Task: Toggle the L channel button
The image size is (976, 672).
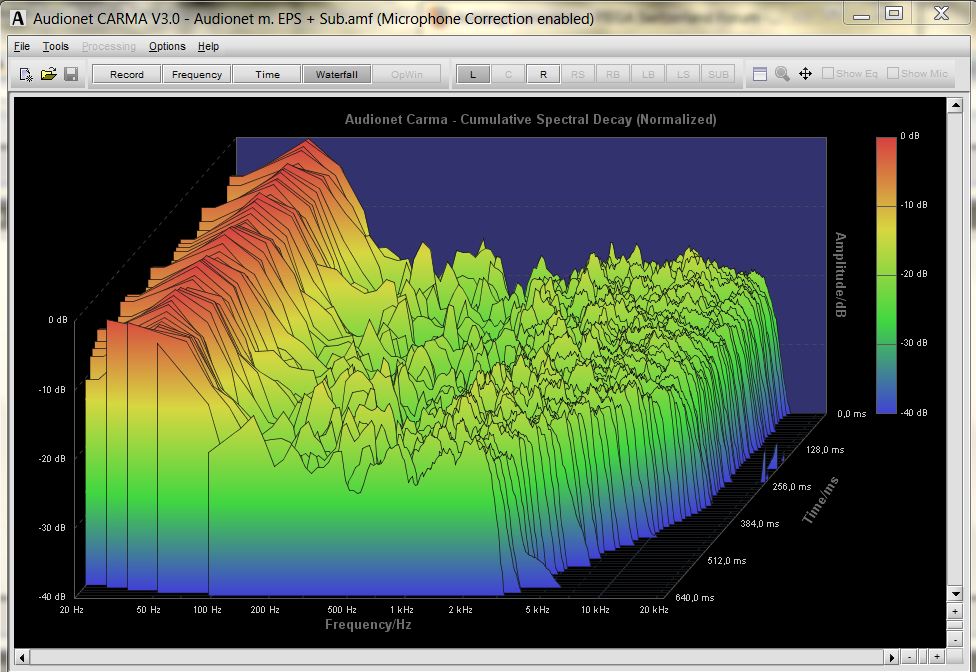Action: tap(473, 74)
